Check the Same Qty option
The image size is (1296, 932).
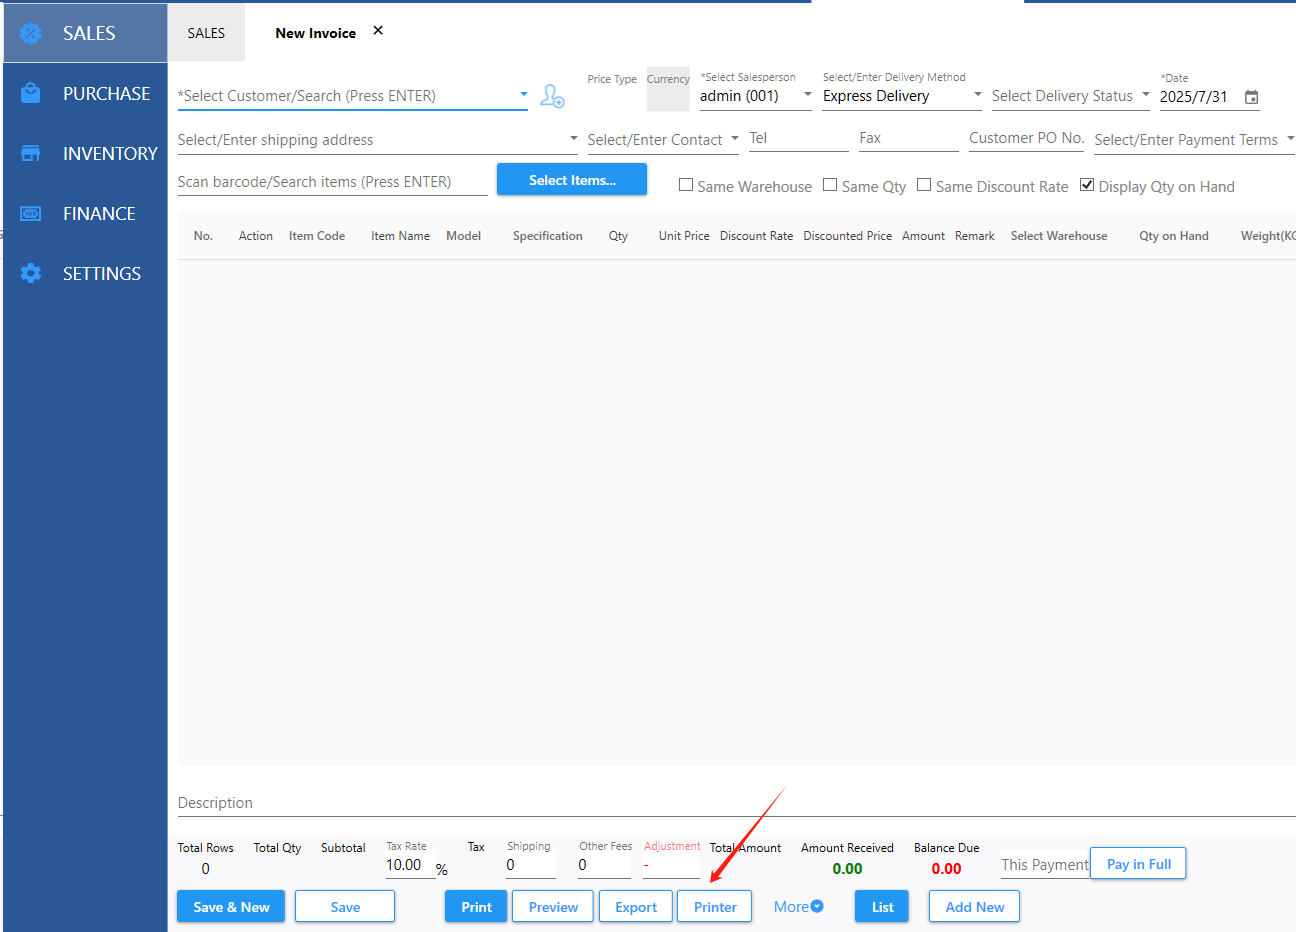click(830, 185)
